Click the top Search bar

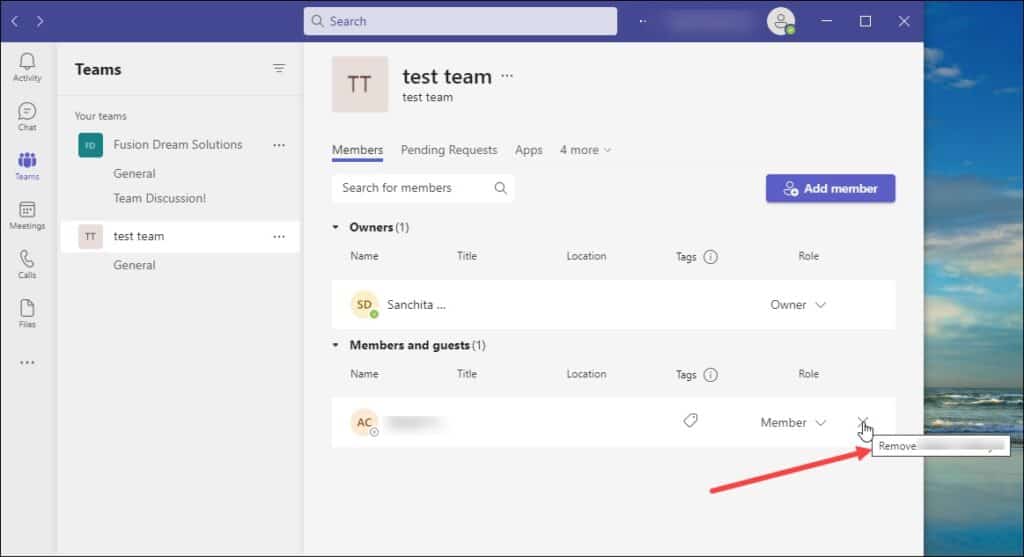click(x=460, y=21)
